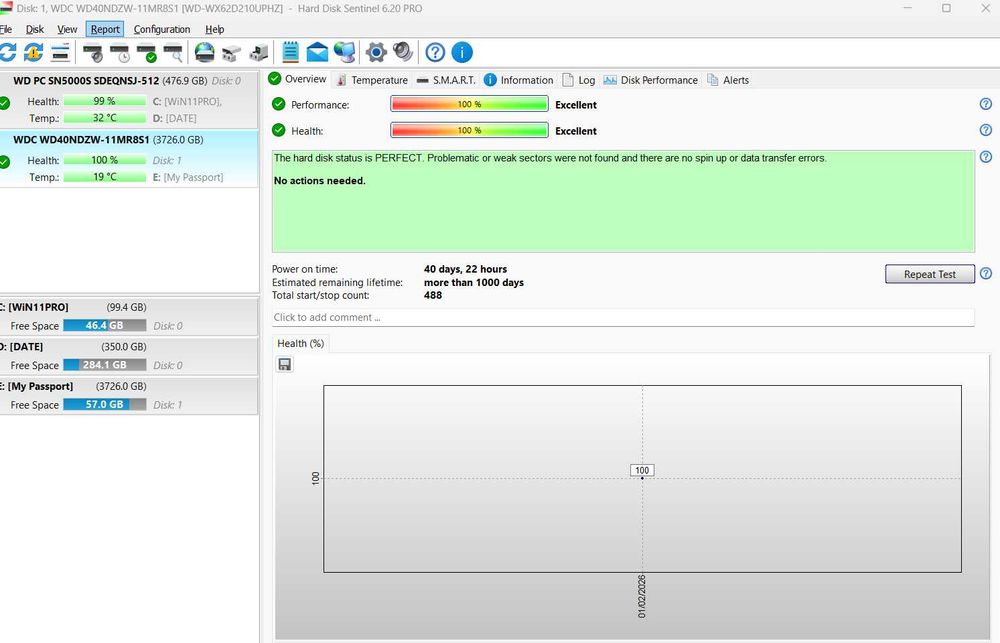Click the start/stop count value 488
The height and width of the screenshot is (643, 1000).
click(x=433, y=295)
